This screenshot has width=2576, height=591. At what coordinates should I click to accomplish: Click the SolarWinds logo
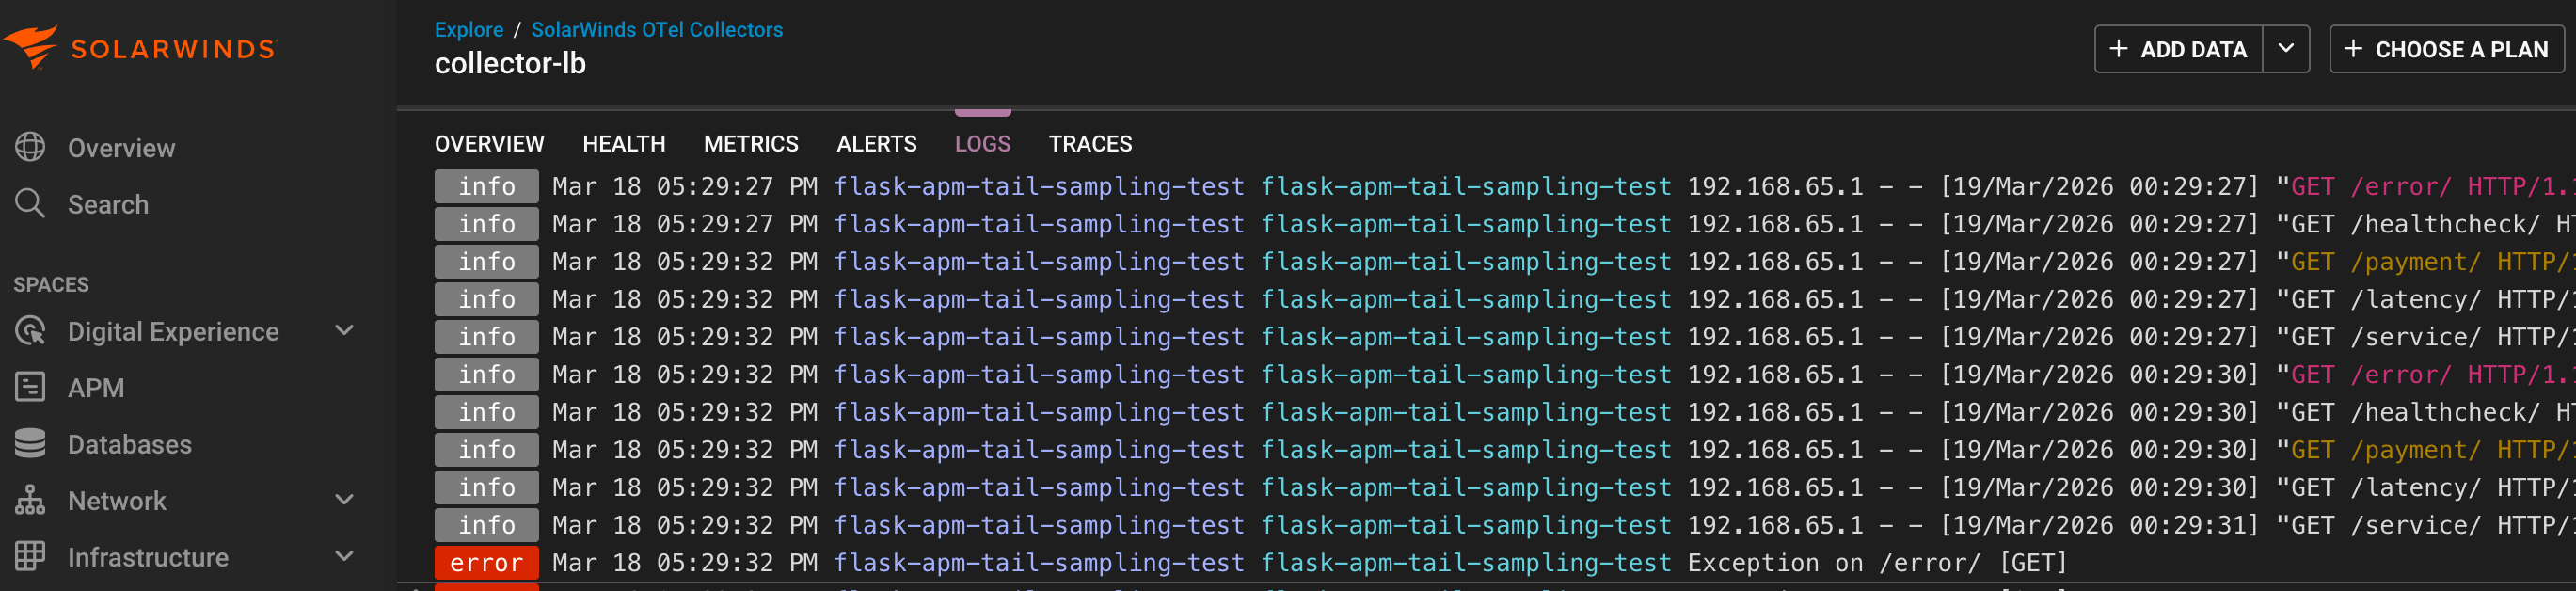click(x=140, y=47)
